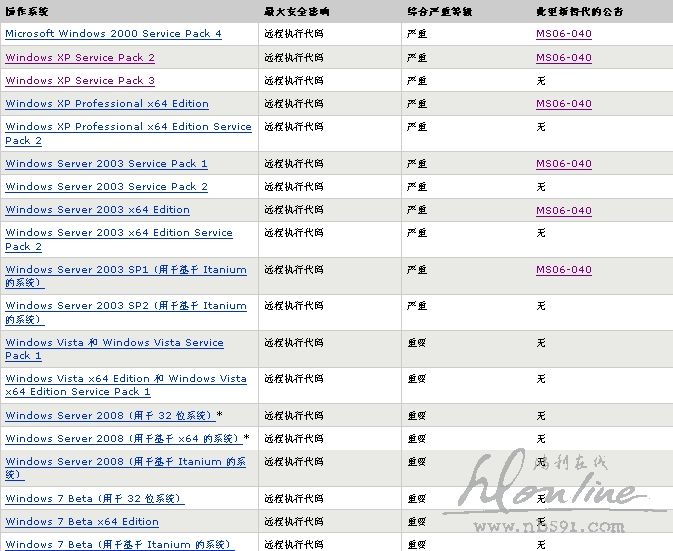The height and width of the screenshot is (551, 673).
Task: Select 远程执行代码 in Windows 7 Beta x64 Edition row
Action: pos(294,522)
